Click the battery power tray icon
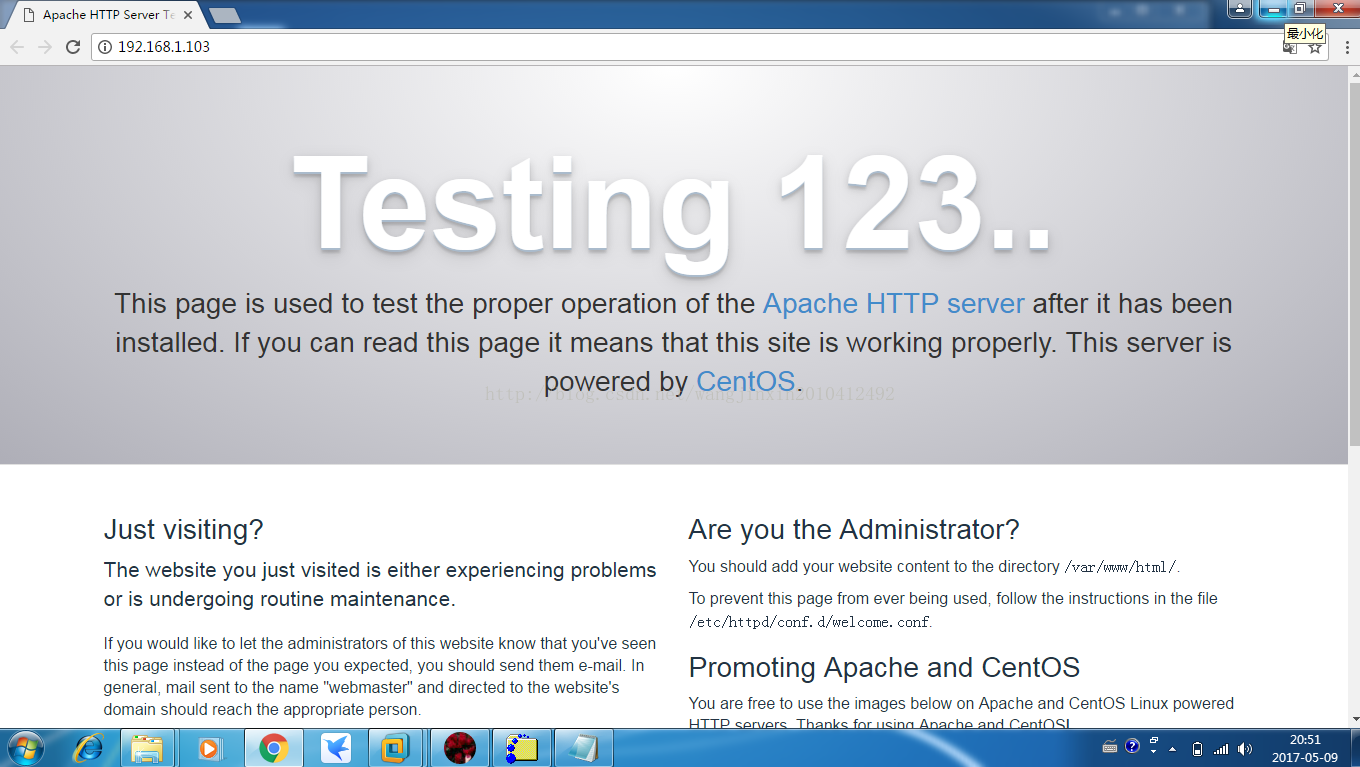This screenshot has height=767, width=1360. [1198, 749]
